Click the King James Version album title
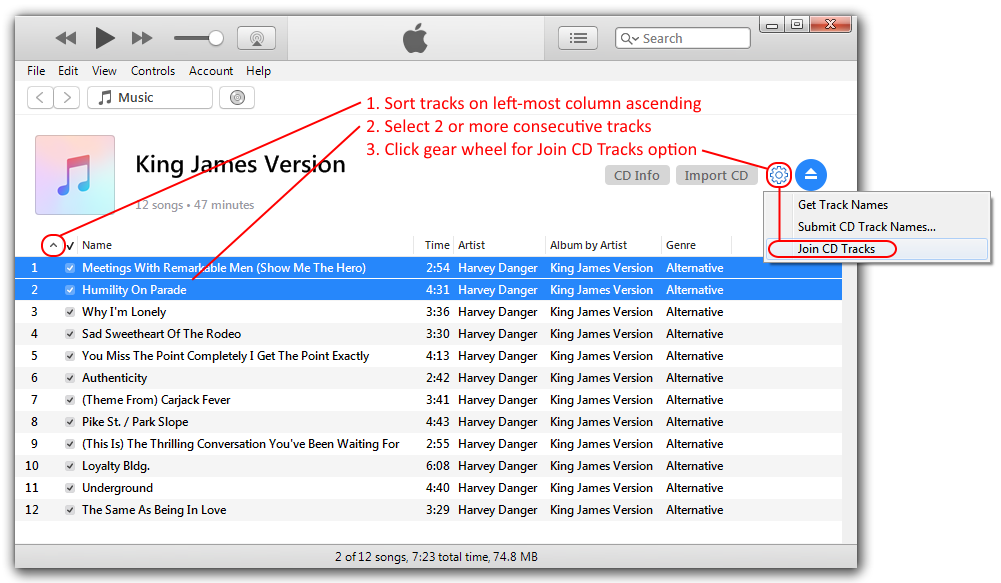Image resolution: width=1001 pixels, height=583 pixels. [x=240, y=164]
